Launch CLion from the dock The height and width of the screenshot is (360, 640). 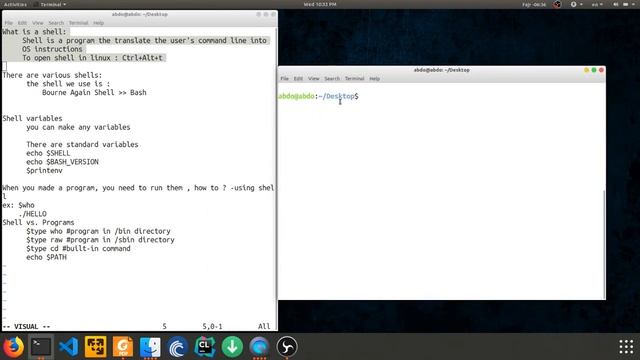coord(205,347)
